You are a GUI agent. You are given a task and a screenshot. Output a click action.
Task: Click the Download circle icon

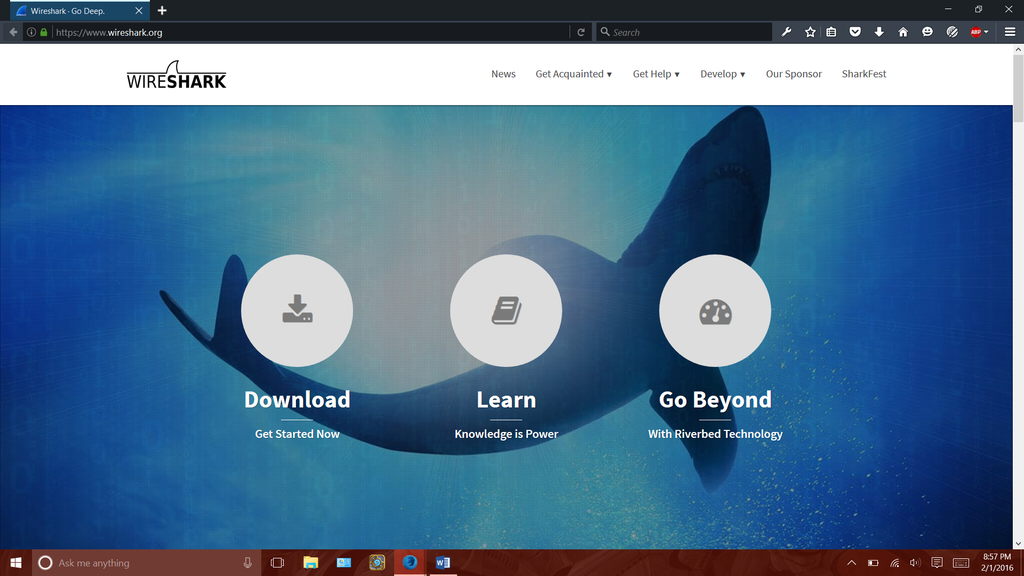[x=297, y=310]
